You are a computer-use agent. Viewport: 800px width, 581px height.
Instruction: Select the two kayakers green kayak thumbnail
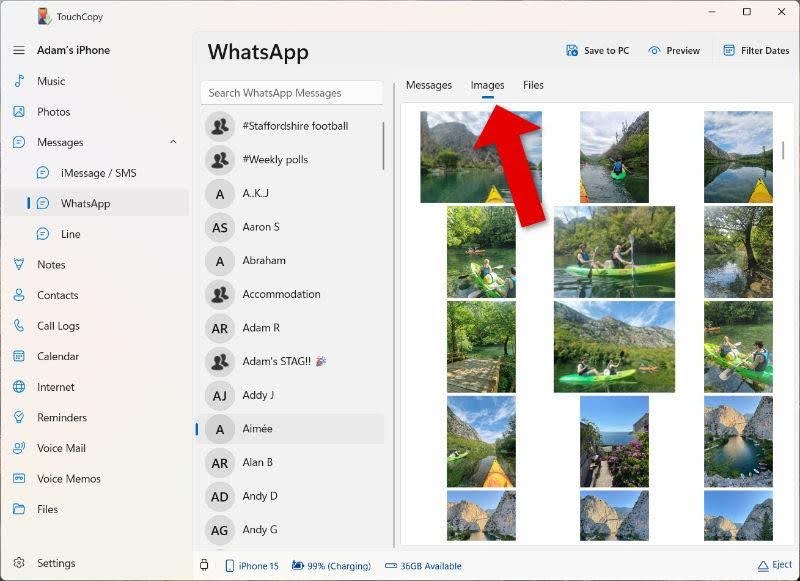tap(614, 252)
